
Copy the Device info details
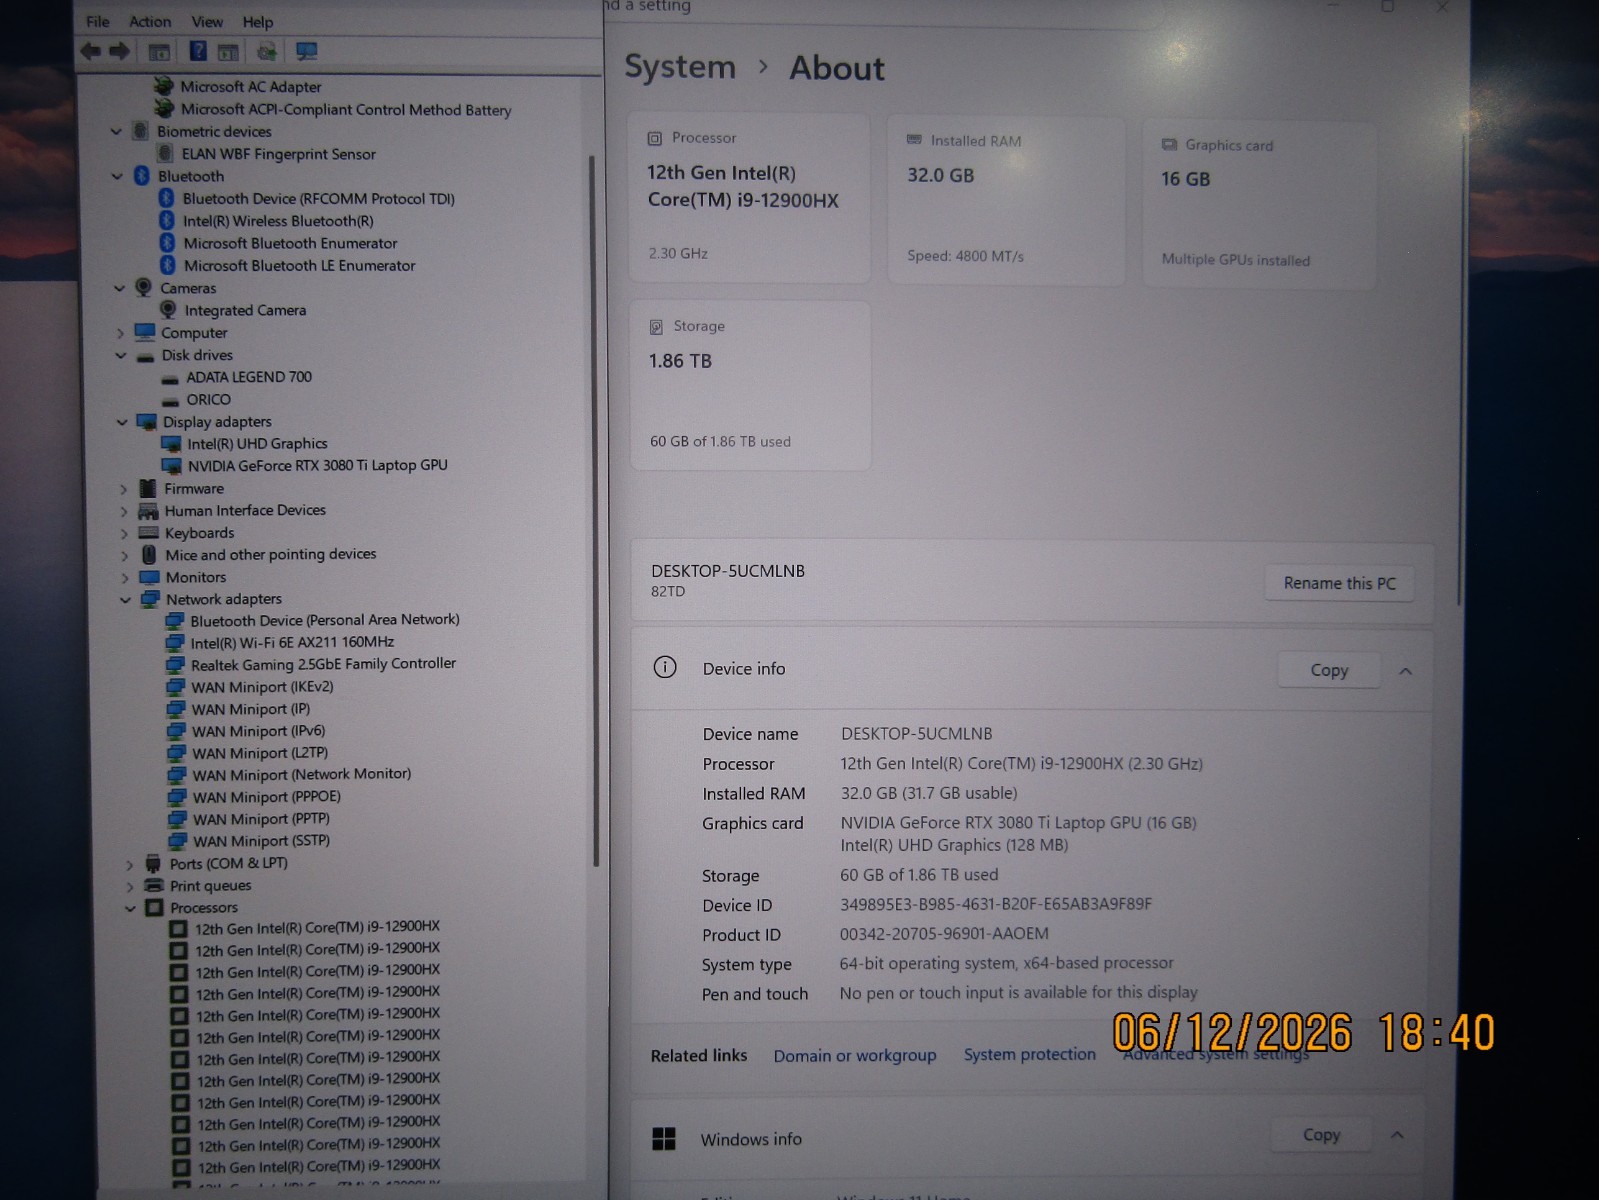1329,670
